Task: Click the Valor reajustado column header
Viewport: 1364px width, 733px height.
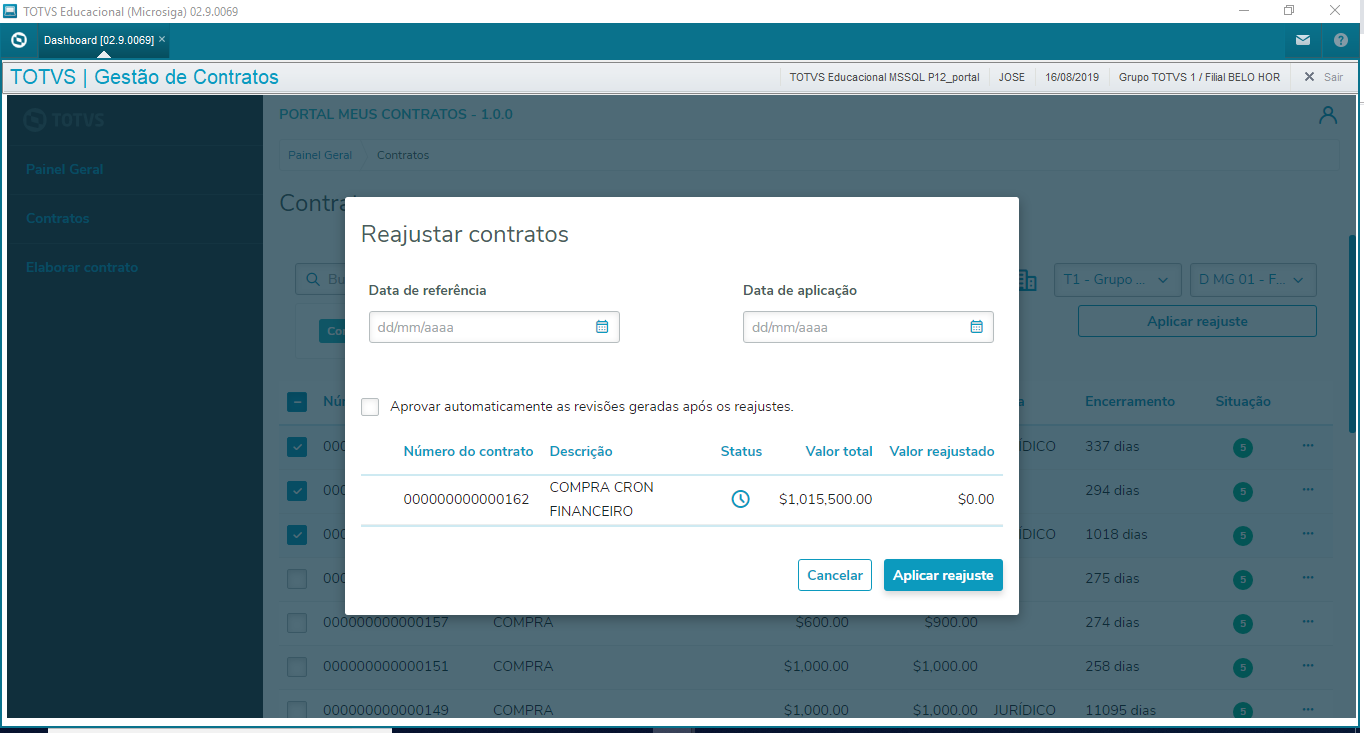Action: pos(942,451)
